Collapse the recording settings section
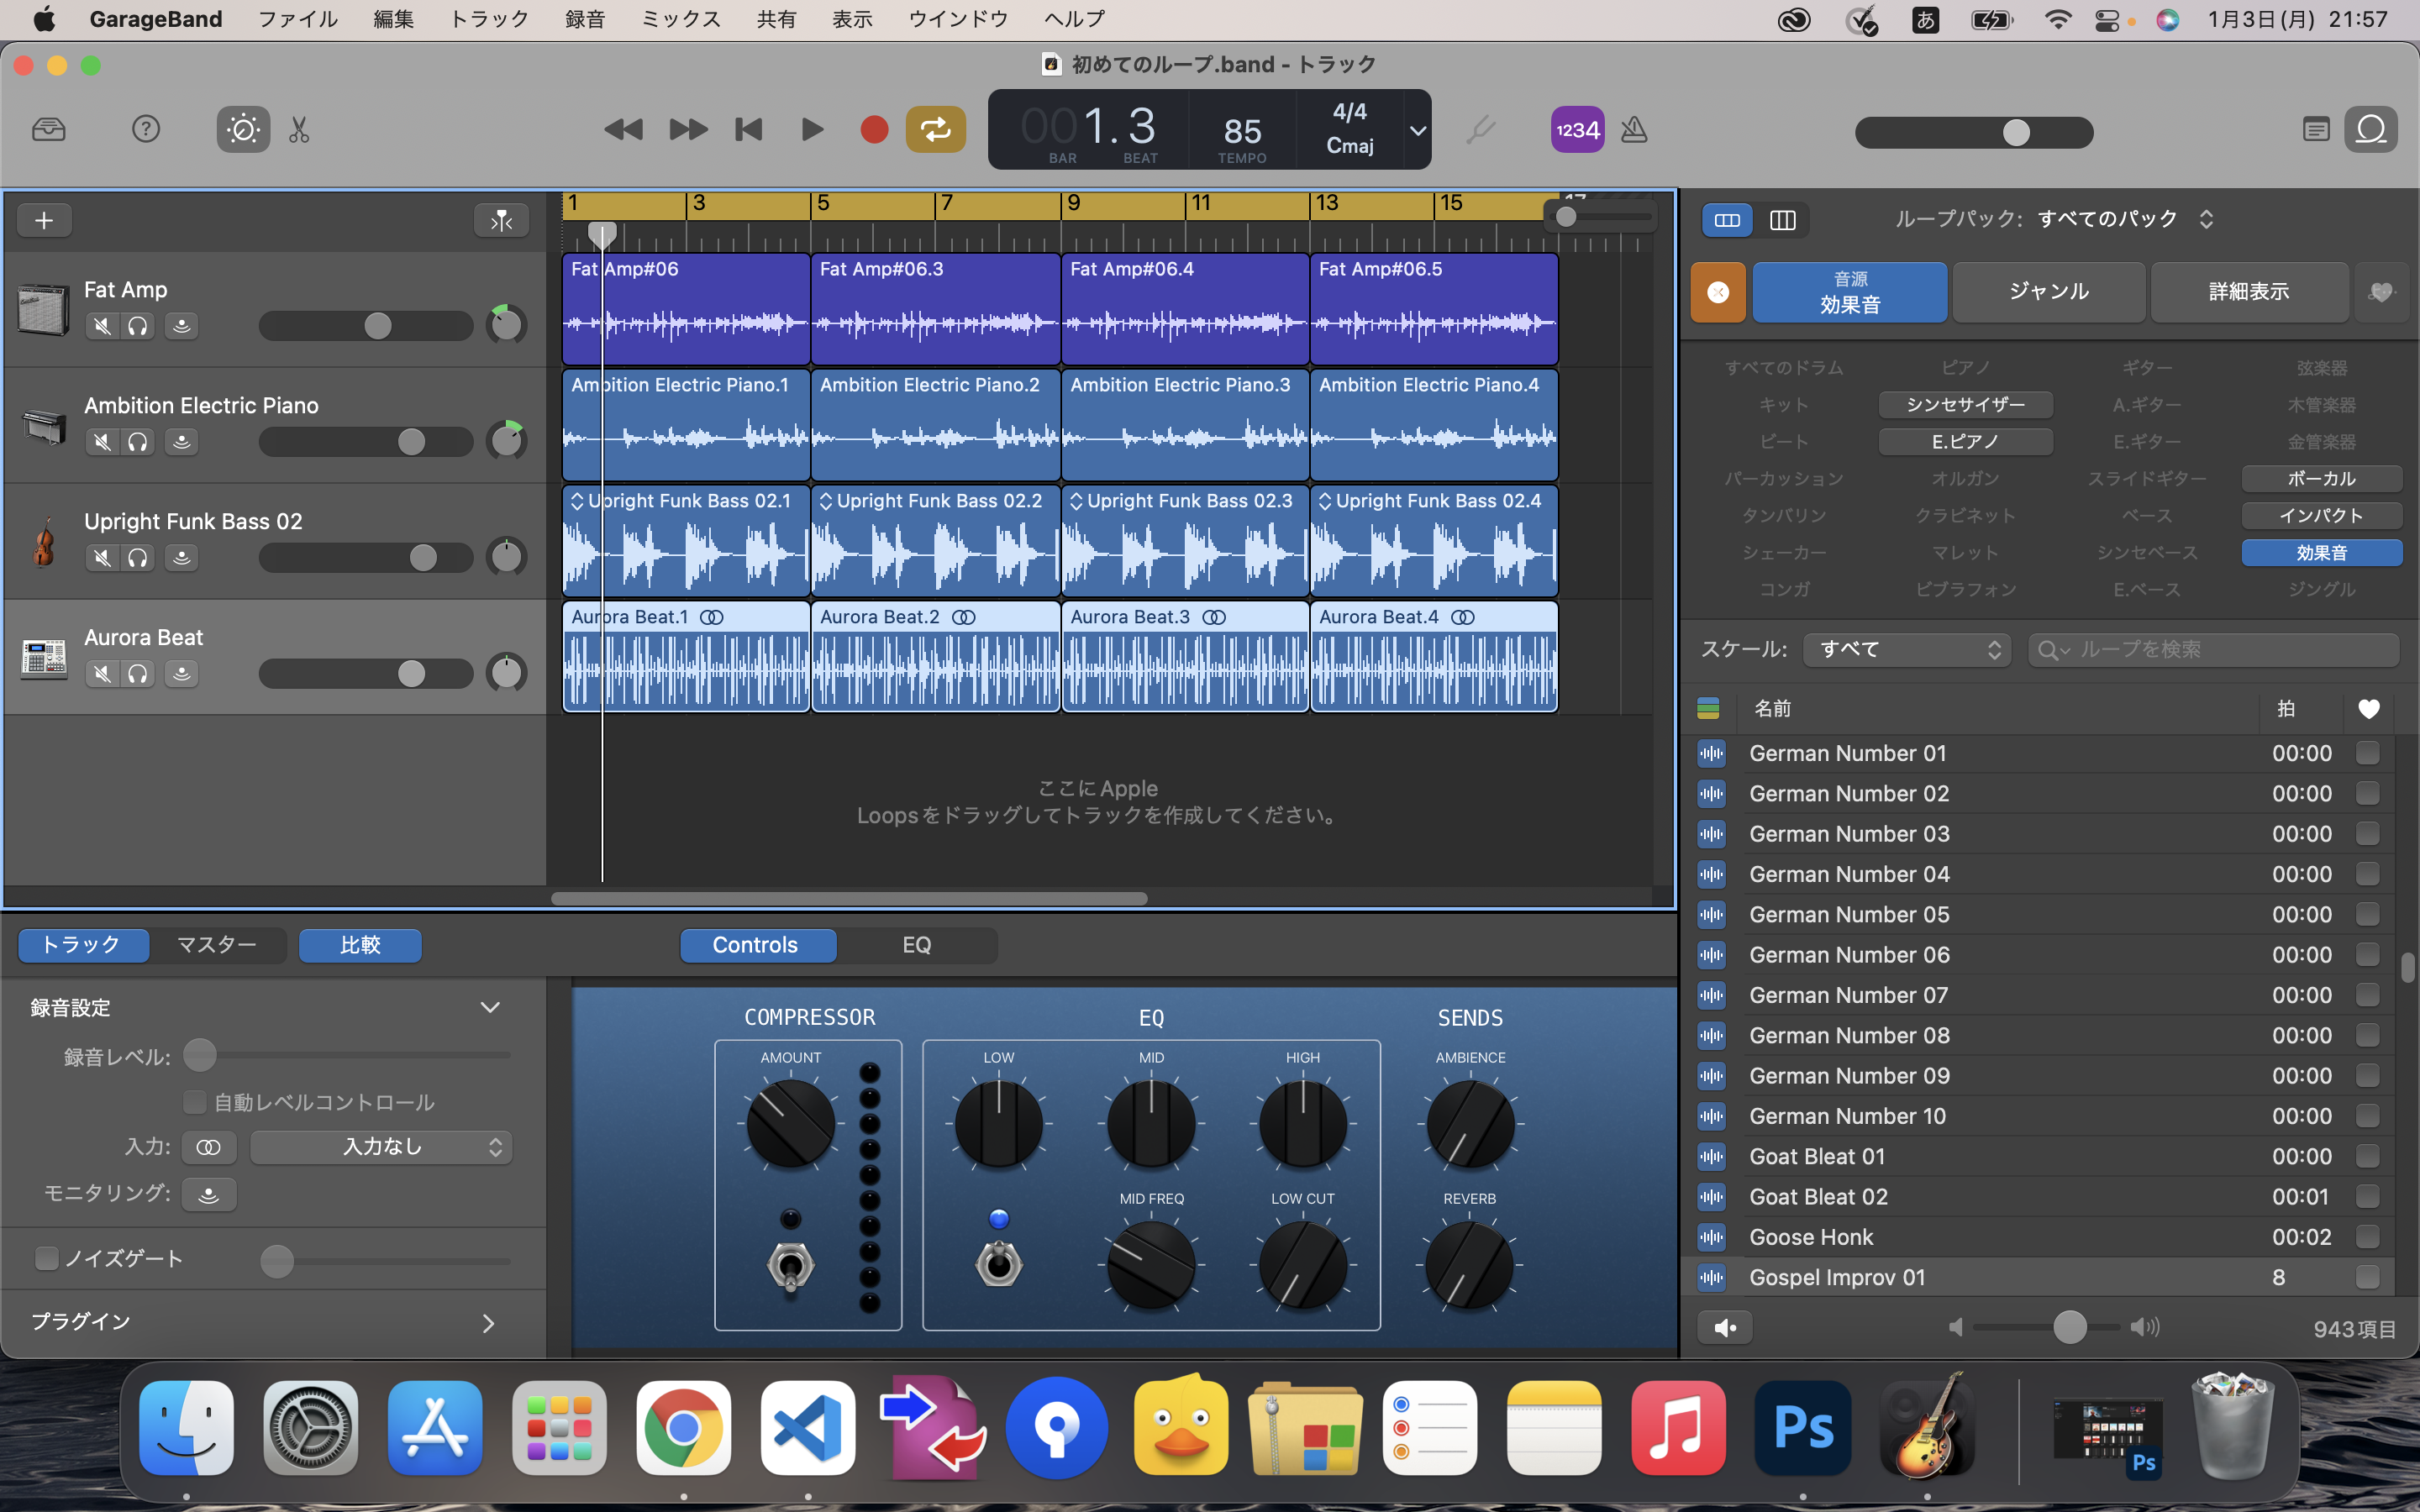 point(490,1007)
